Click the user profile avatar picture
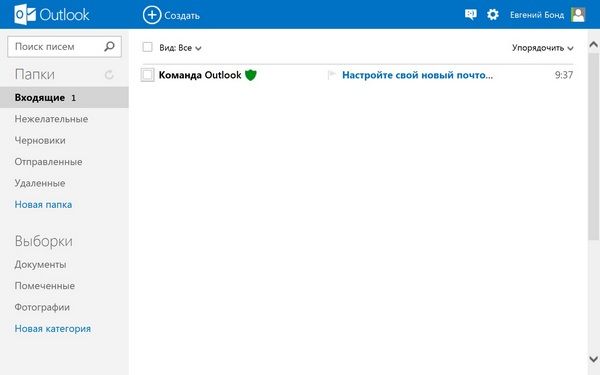Screen dimensions: 600x375 pos(578,15)
